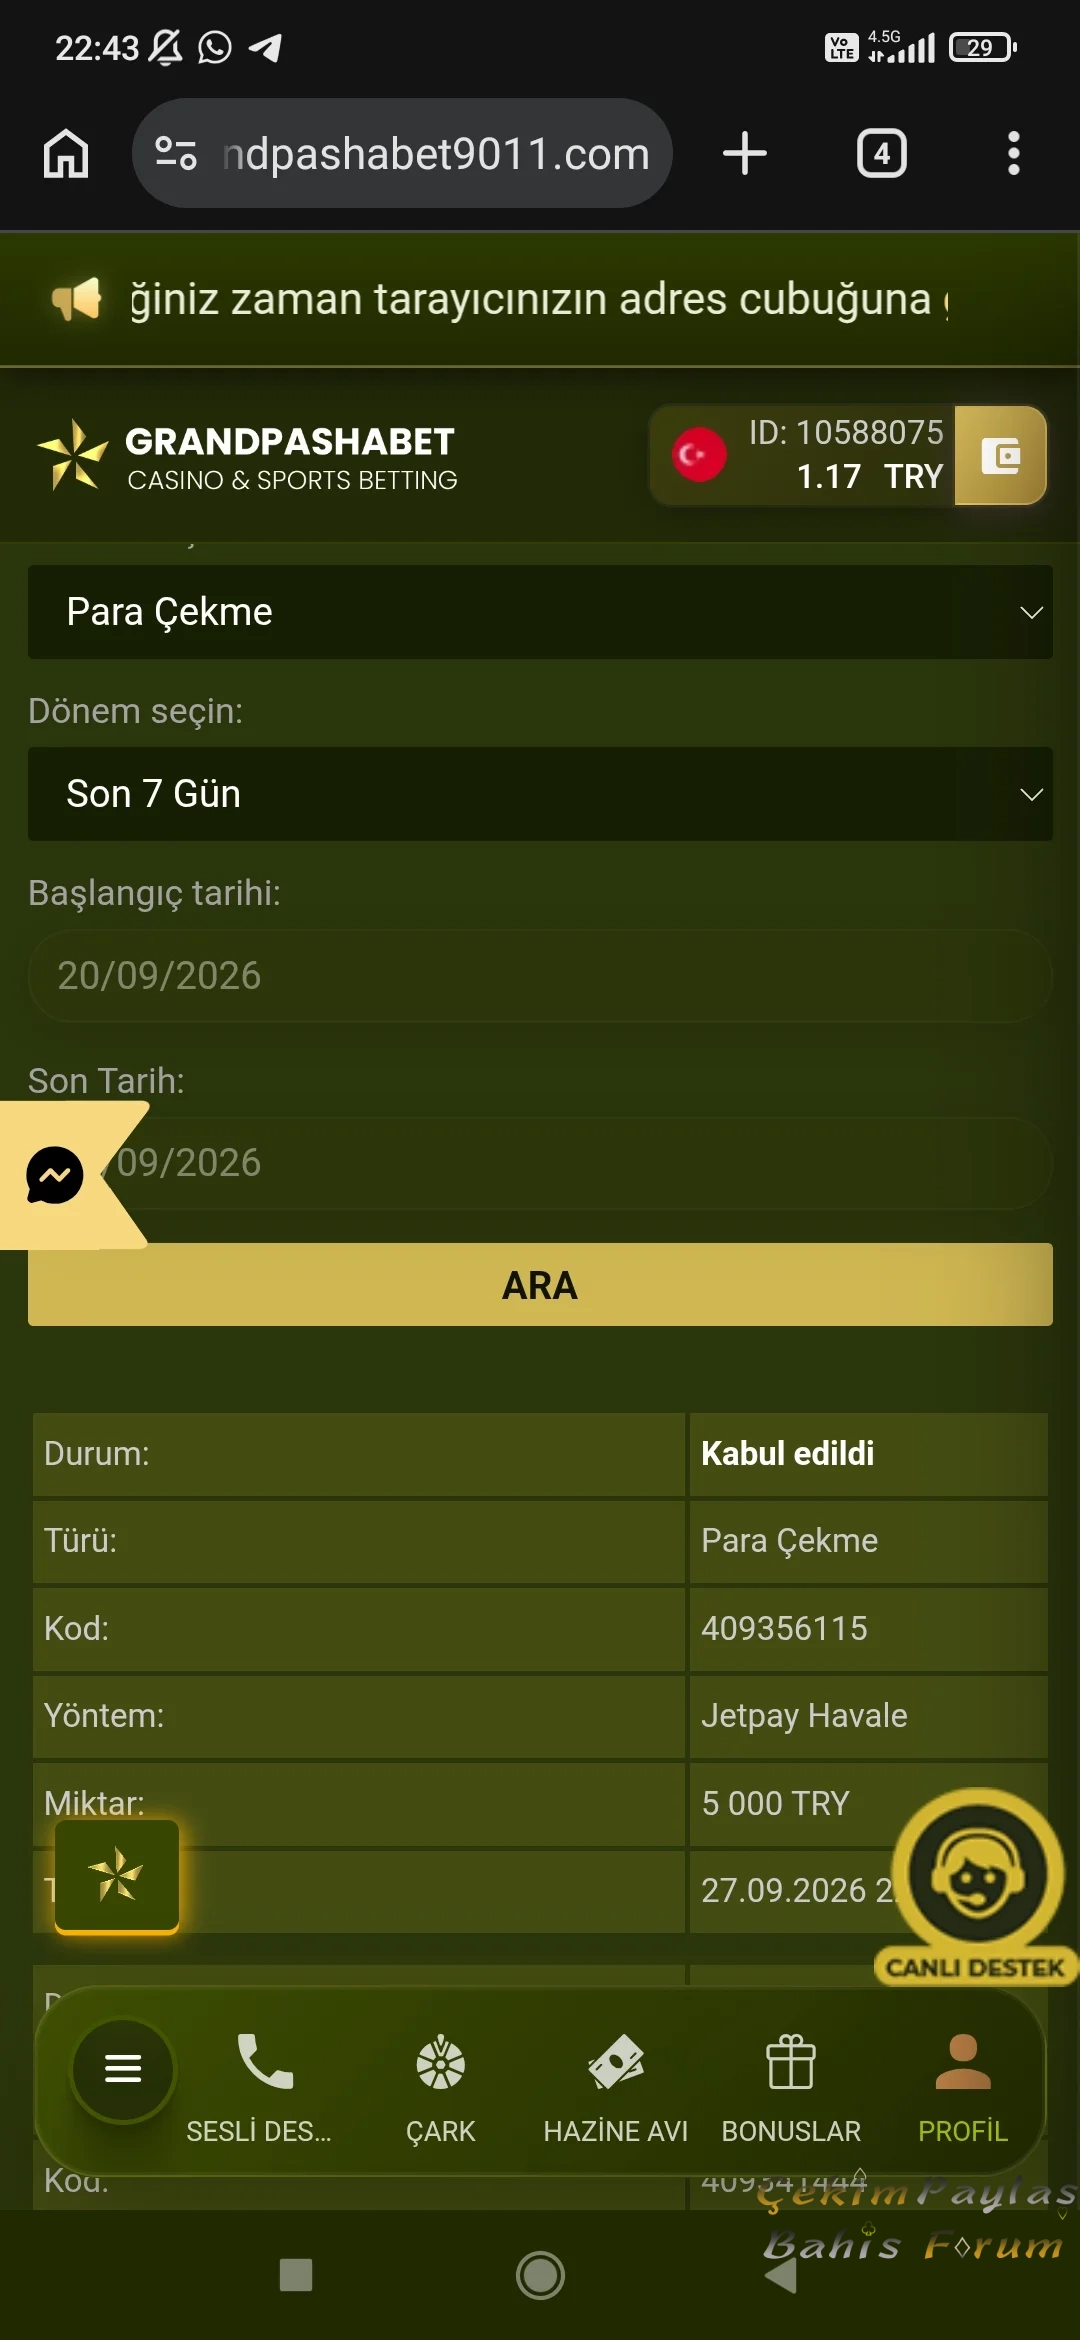Tap the Canlı Destek support avatar
The height and width of the screenshot is (2340, 1080).
tap(977, 1875)
